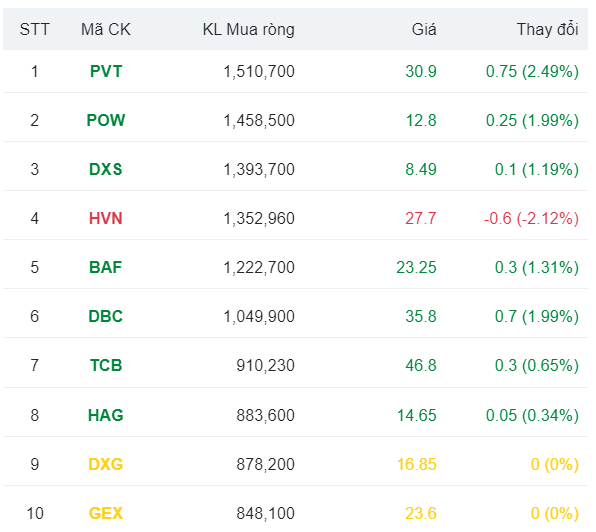The height and width of the screenshot is (532, 596).
Task: Click POW change 0.25 (1.99%)
Action: coord(533,120)
